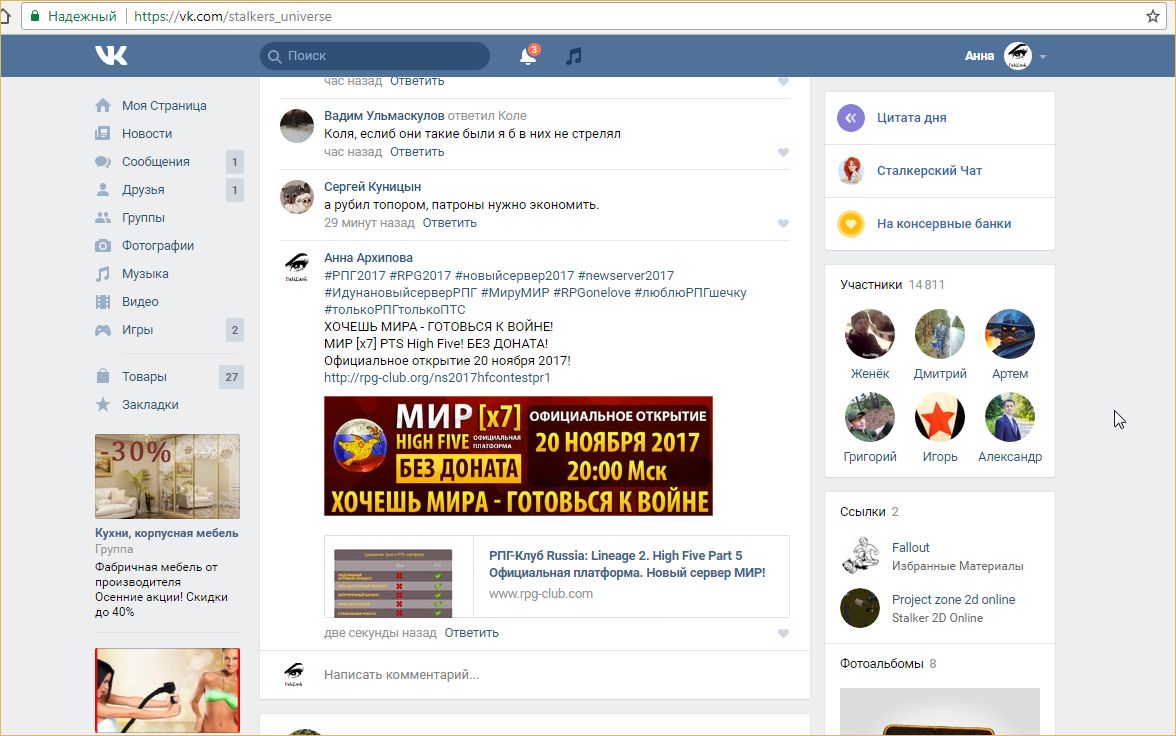Click the yellow heart icon of На консервные банки
Screen dimensions: 1176x736
pos(851,224)
